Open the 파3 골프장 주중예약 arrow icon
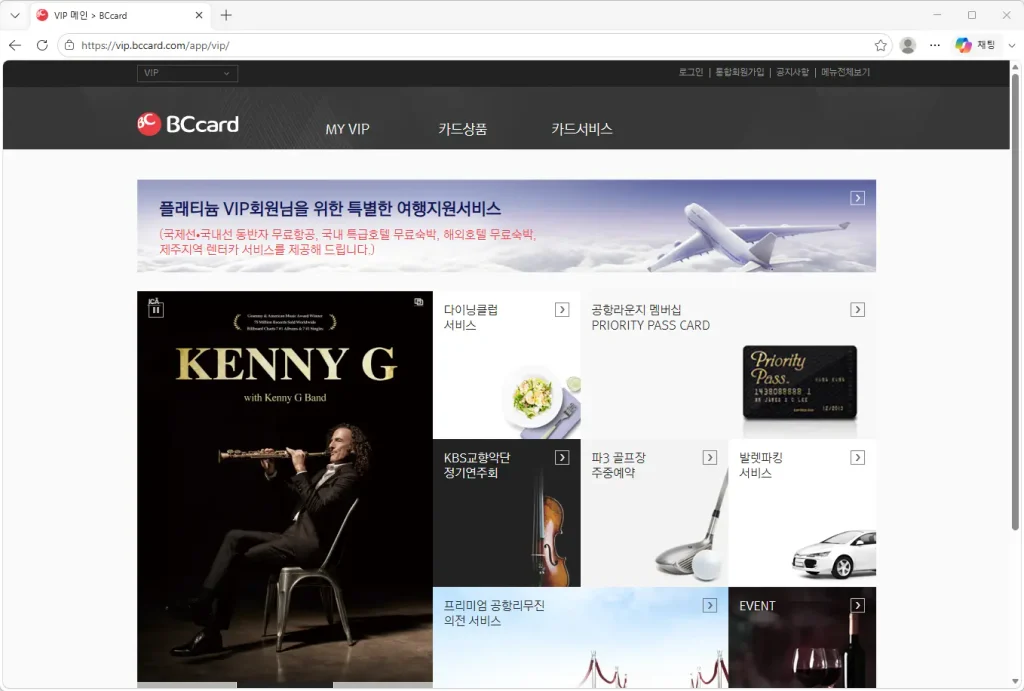This screenshot has height=691, width=1024. coord(710,457)
